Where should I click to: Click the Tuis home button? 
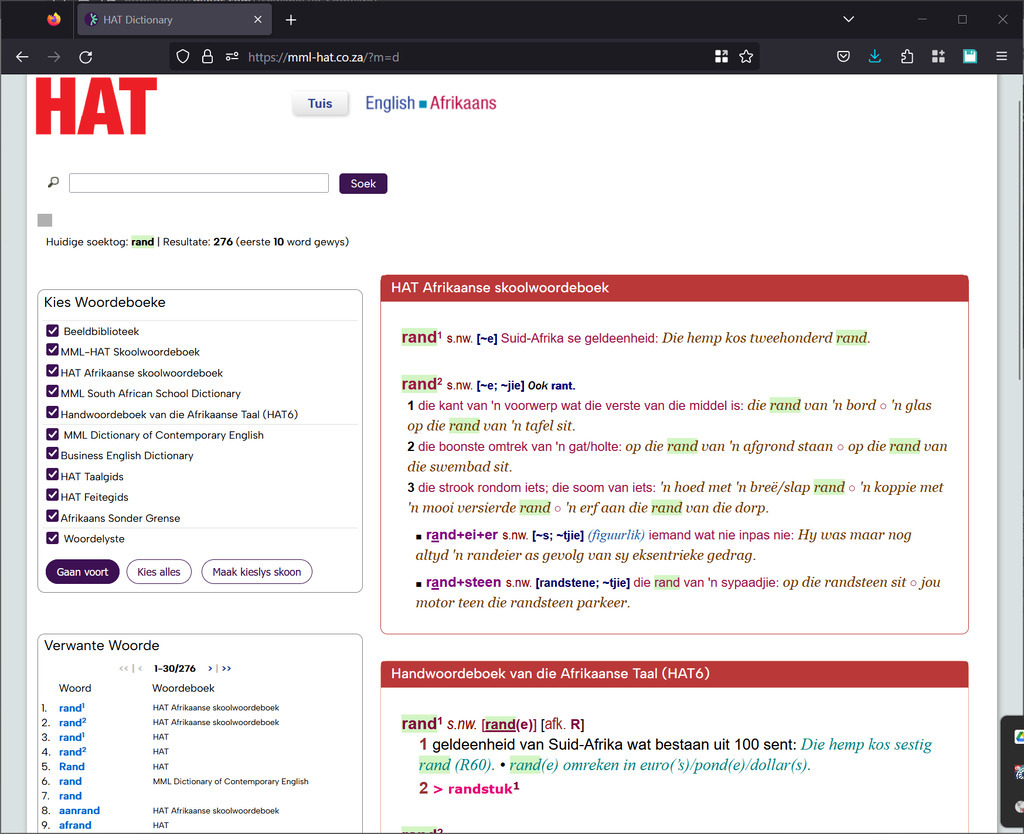pos(320,103)
